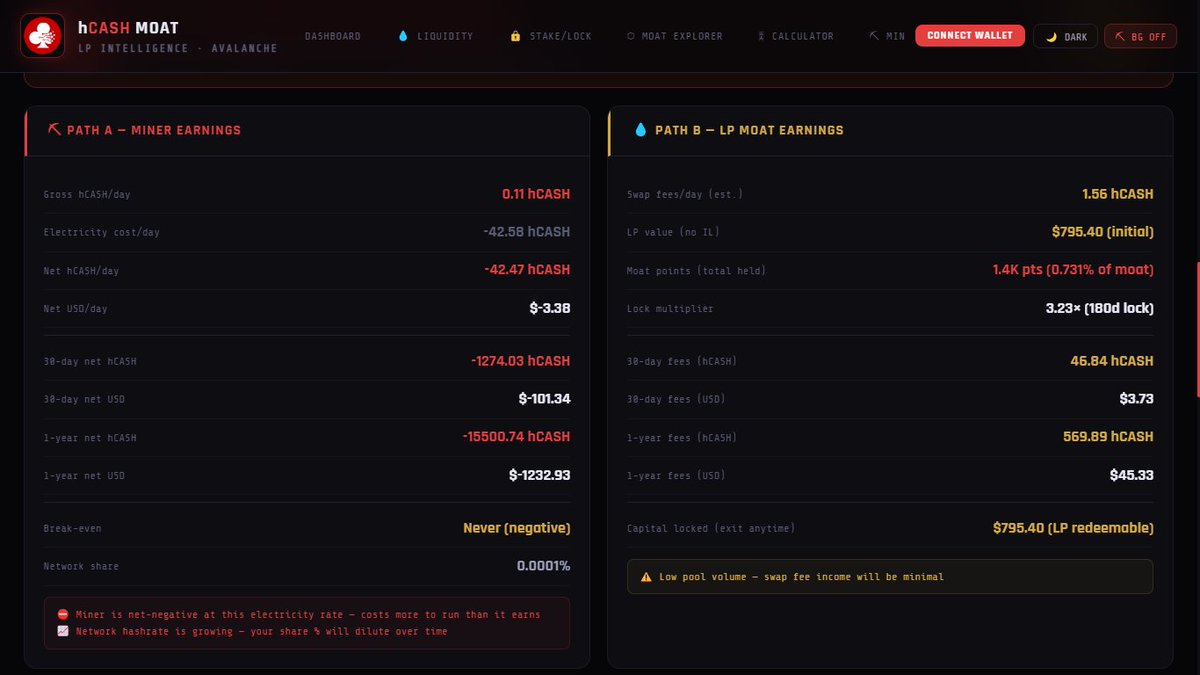Click the 'Moat points (total held)' label
This screenshot has width=1200, height=675.
tap(696, 270)
